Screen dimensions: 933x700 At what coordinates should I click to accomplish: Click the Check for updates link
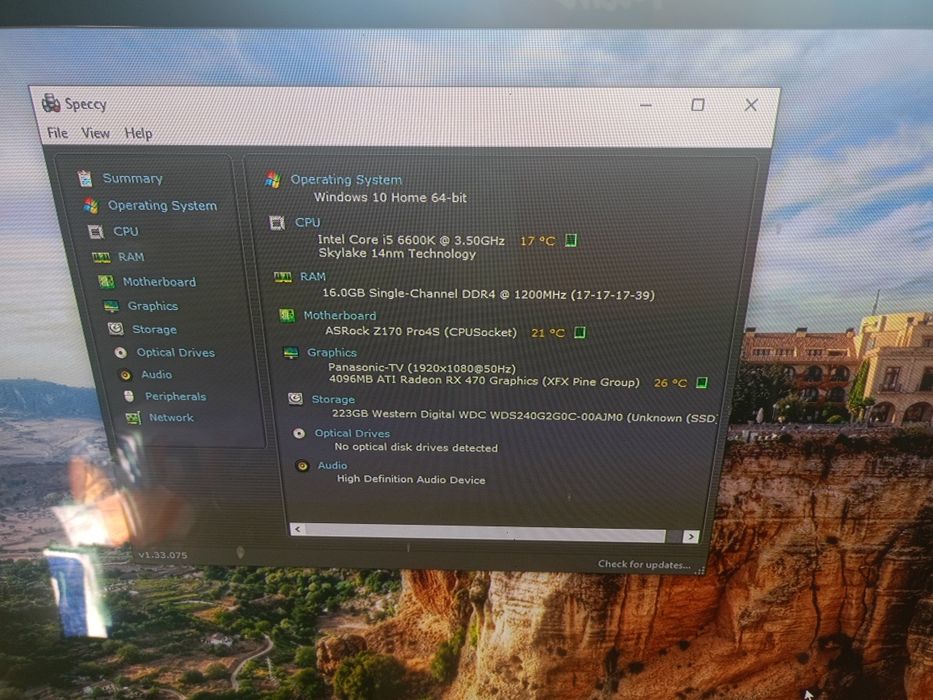pos(644,564)
